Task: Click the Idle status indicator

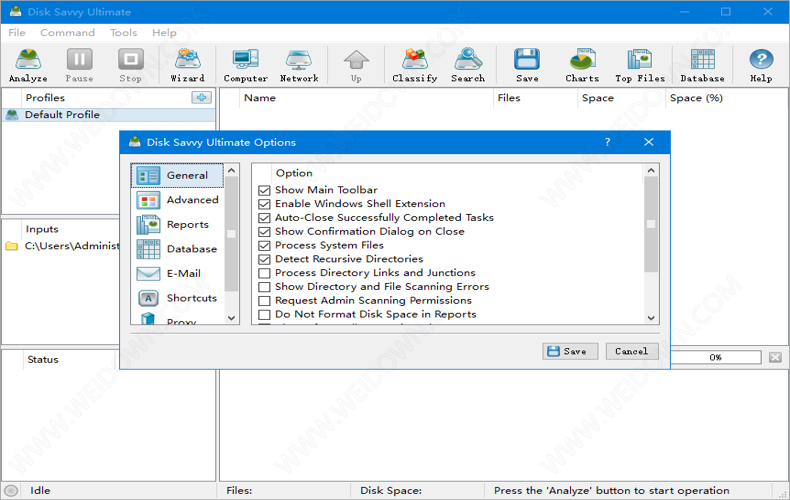Action: tap(11, 490)
